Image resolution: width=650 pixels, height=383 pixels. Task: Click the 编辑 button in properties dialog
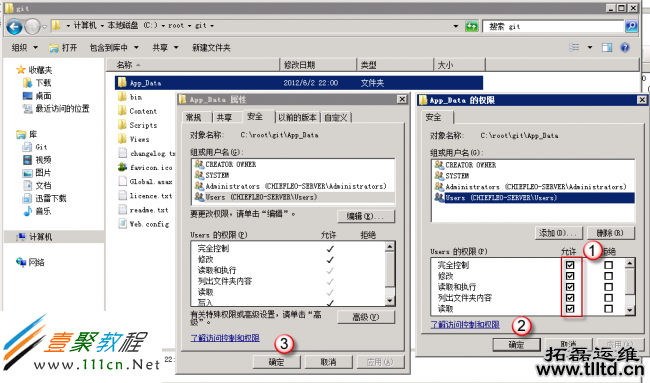(x=365, y=216)
